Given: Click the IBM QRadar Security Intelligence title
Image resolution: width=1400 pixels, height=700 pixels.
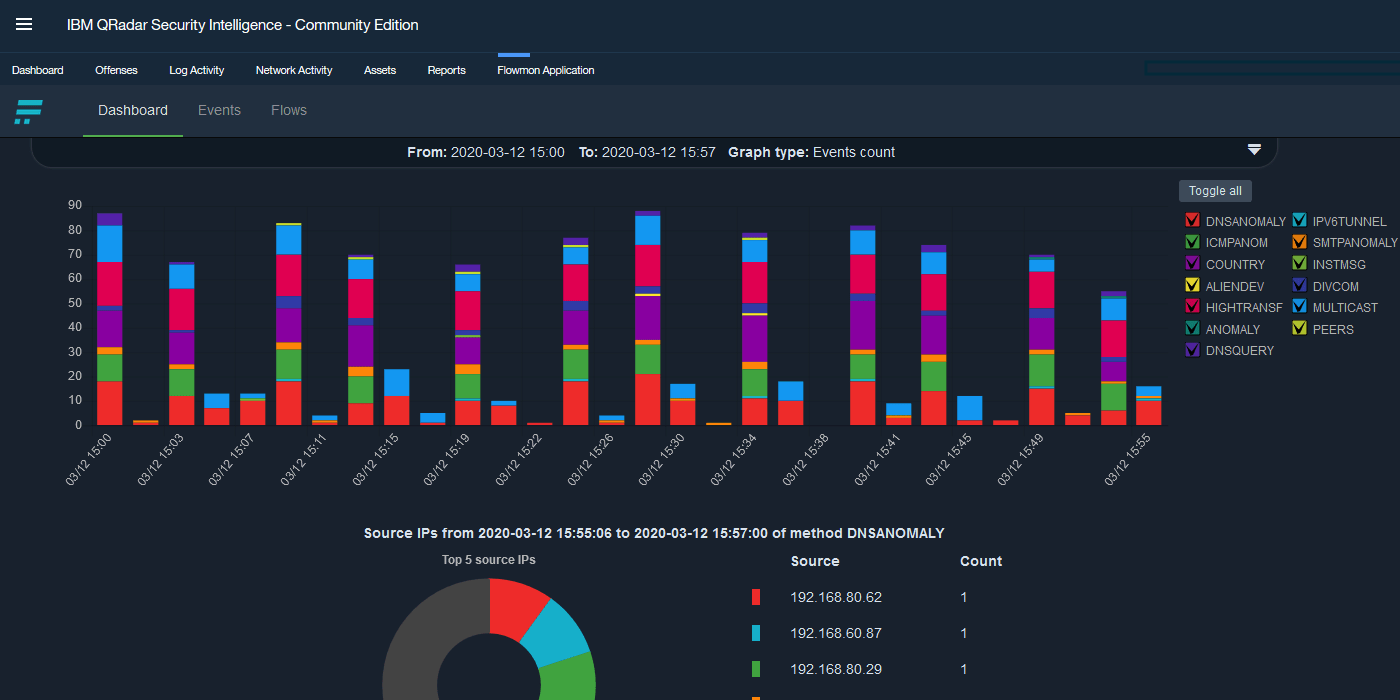Looking at the screenshot, I should (x=243, y=25).
